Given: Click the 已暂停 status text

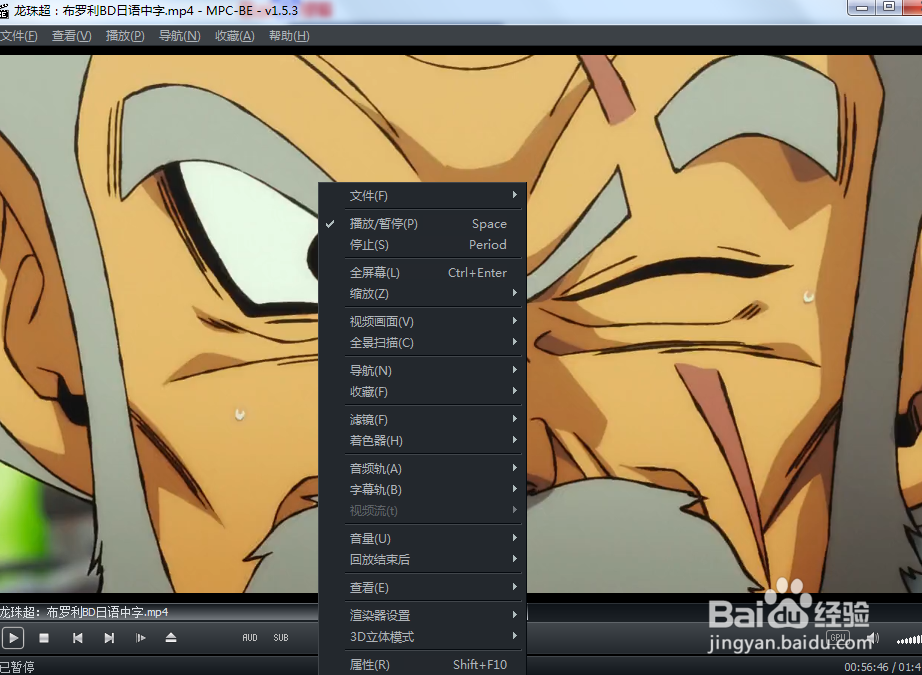Looking at the screenshot, I should [17, 667].
